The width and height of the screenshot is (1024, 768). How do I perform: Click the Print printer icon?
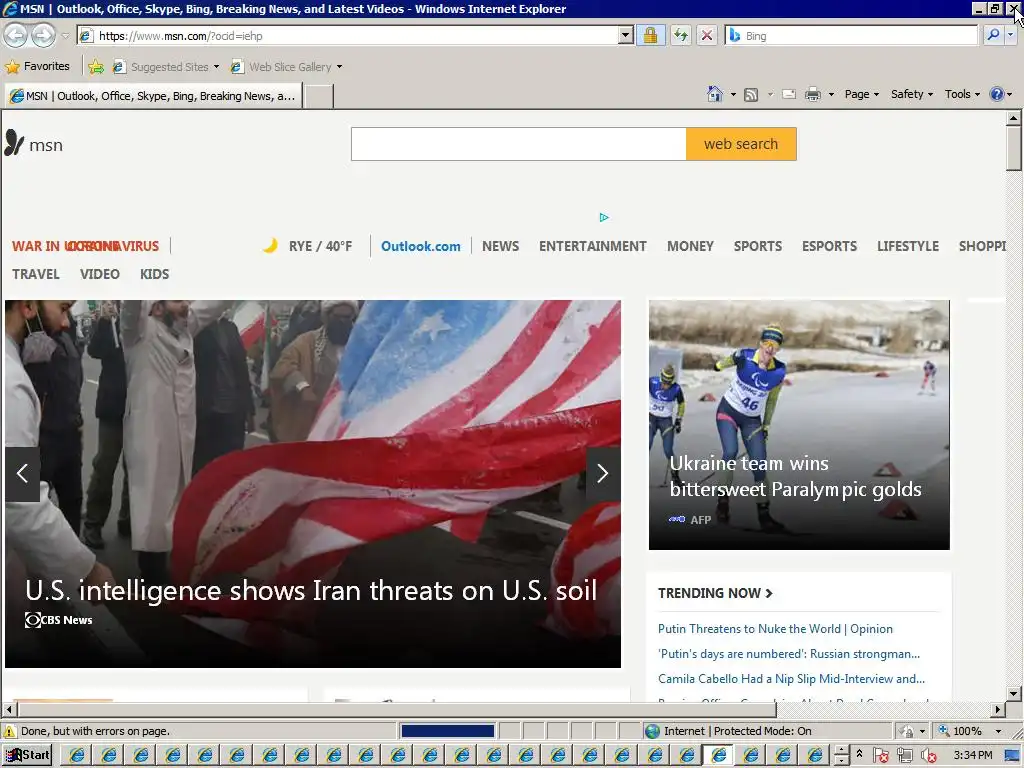[812, 95]
